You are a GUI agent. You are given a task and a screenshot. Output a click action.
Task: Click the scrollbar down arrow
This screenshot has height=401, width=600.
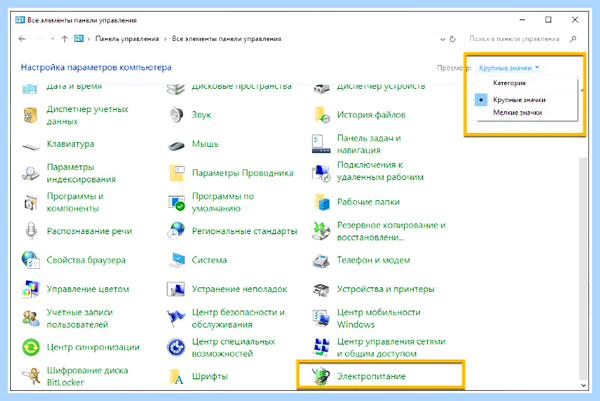pos(583,386)
